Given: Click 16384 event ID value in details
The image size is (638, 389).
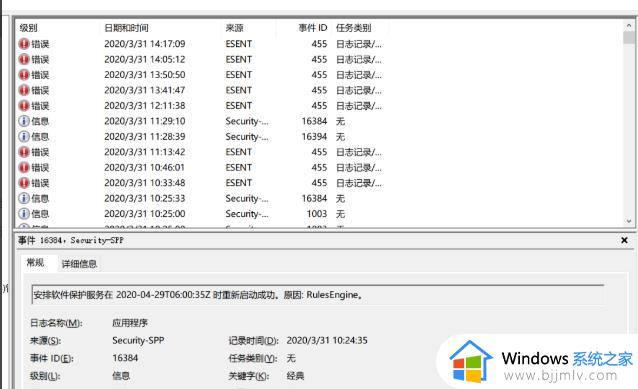Looking at the screenshot, I should click(125, 358).
